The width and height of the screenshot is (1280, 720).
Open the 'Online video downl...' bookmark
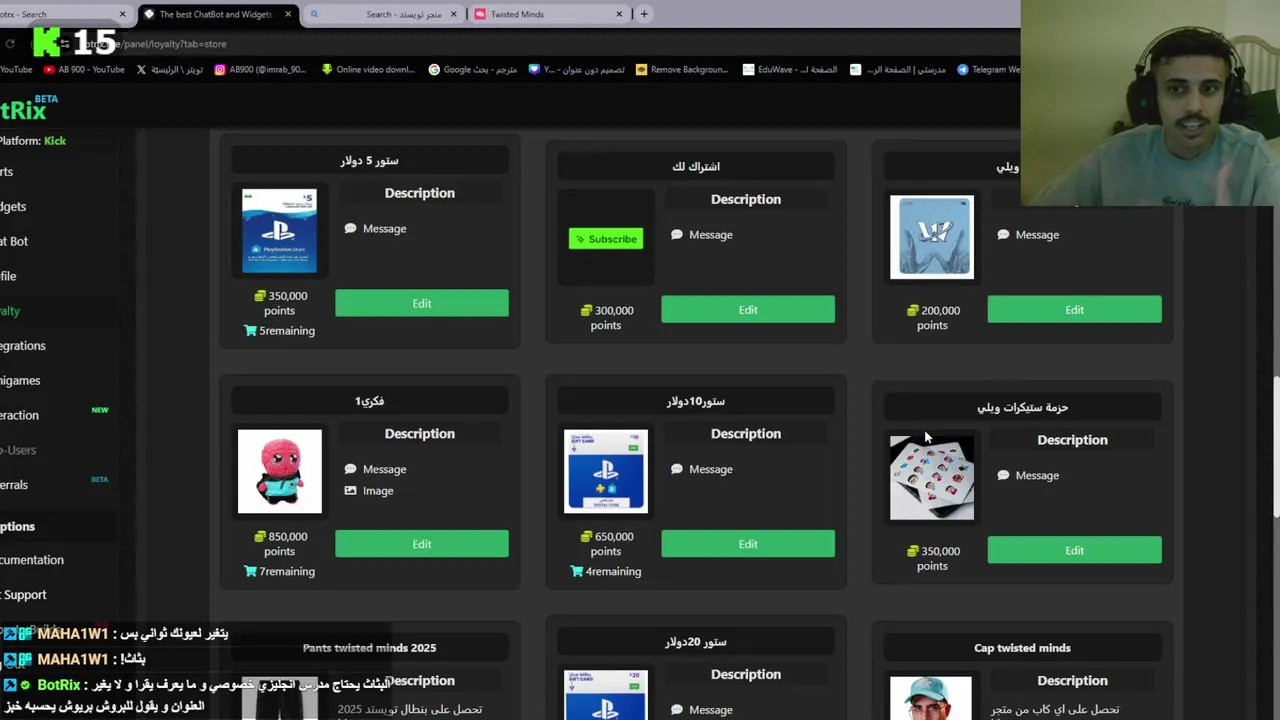(367, 69)
